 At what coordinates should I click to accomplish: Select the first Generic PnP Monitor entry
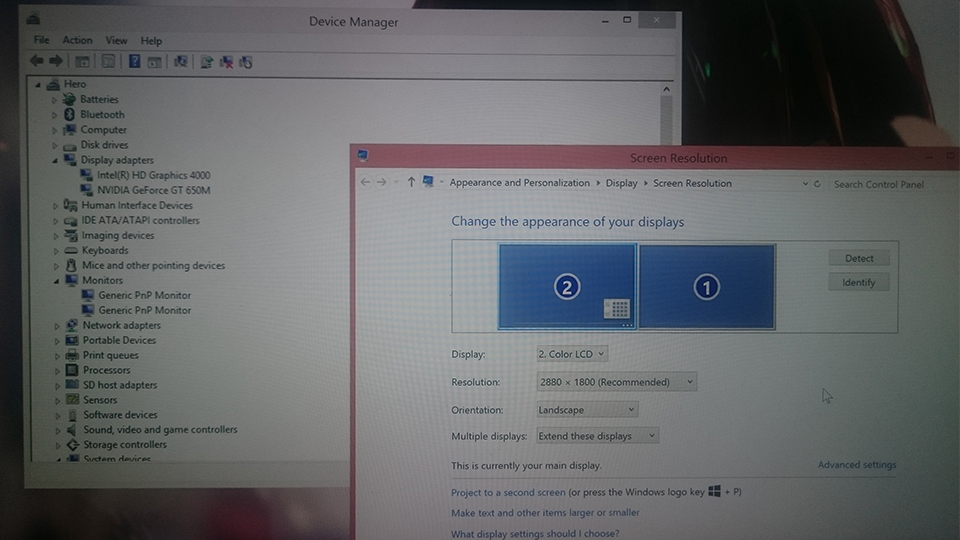click(x=144, y=295)
